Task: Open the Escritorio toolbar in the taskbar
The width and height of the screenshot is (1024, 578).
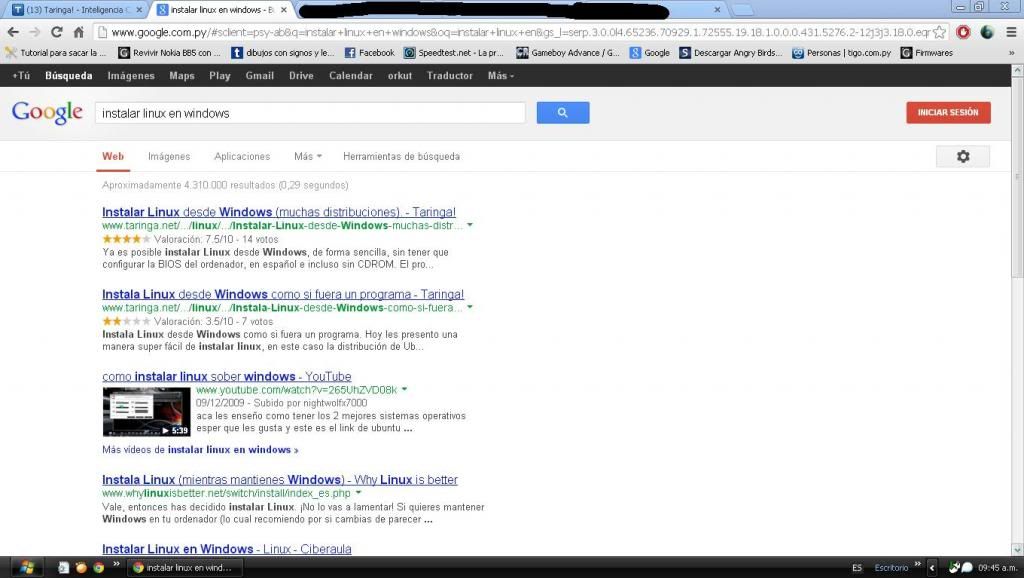Action: [891, 568]
